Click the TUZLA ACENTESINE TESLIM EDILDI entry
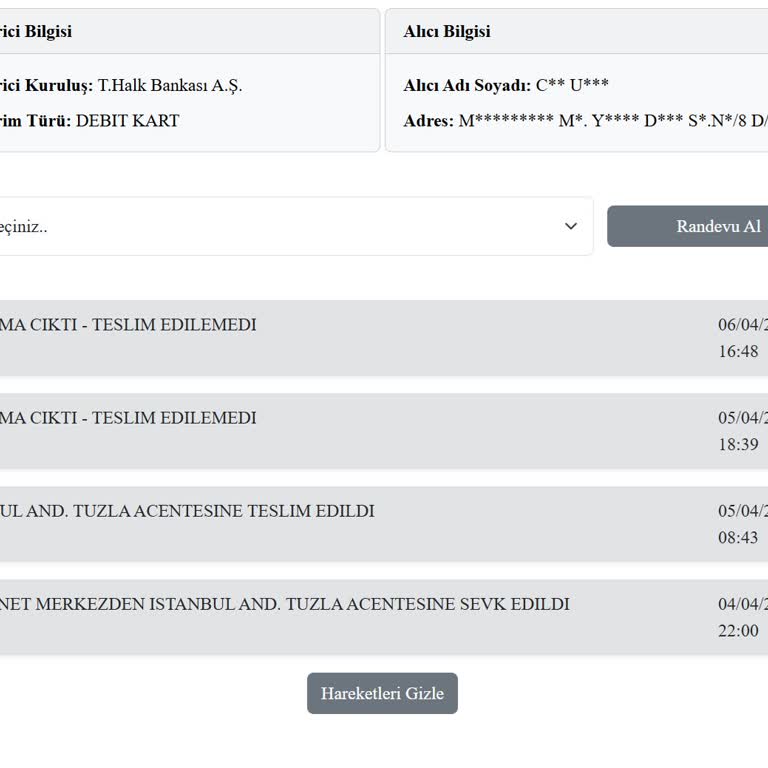The image size is (768, 768). coord(188,511)
